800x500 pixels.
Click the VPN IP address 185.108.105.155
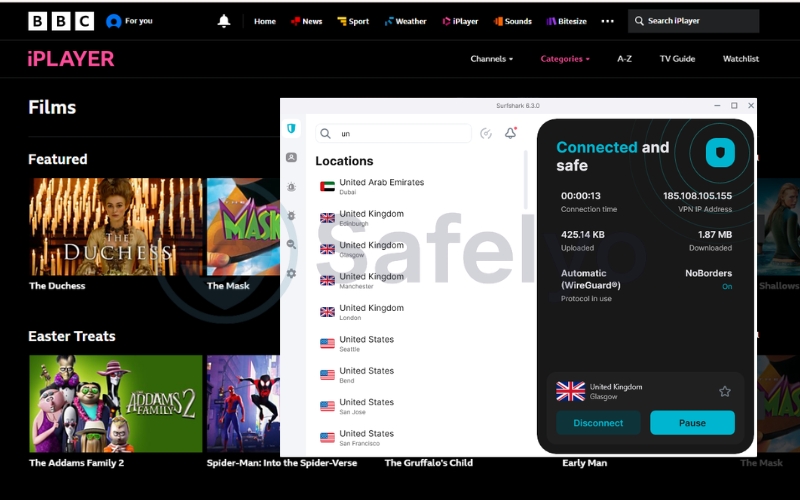pos(697,196)
